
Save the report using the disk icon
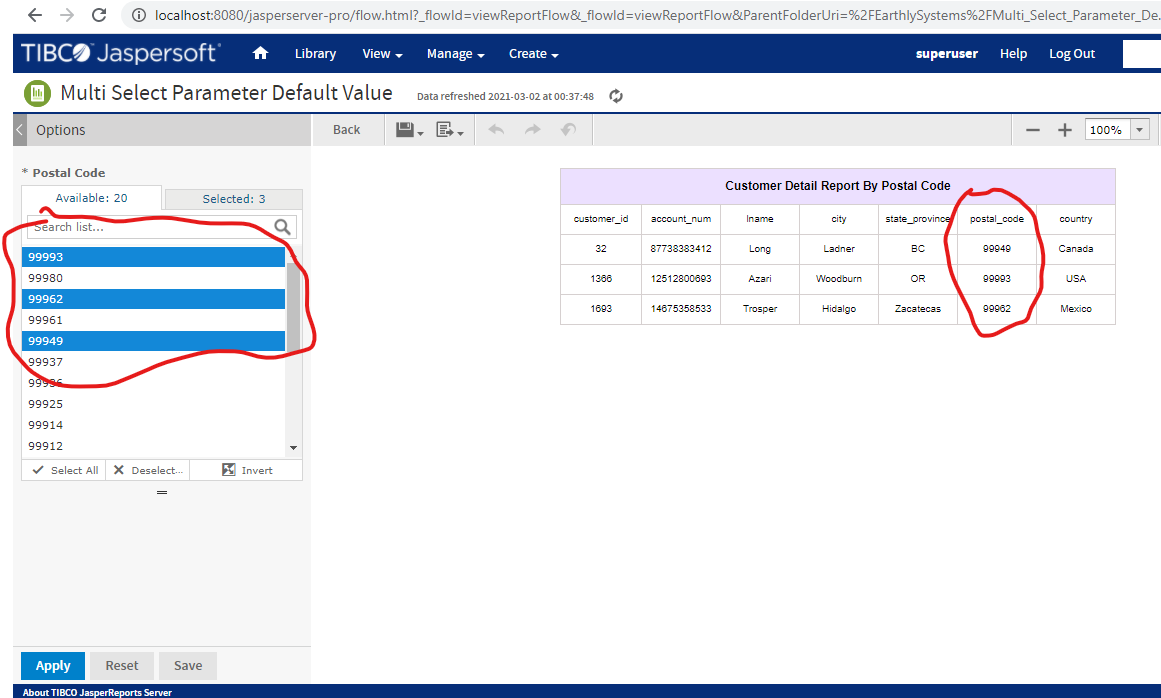[407, 129]
